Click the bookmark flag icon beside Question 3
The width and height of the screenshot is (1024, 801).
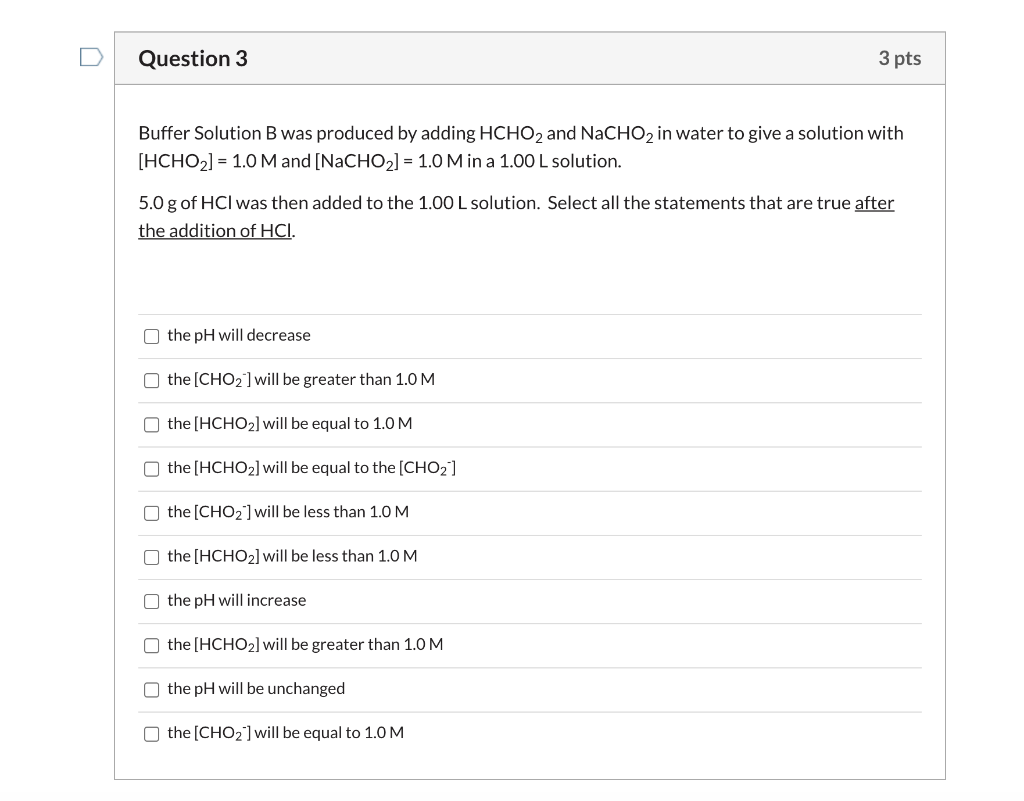pyautogui.click(x=90, y=58)
